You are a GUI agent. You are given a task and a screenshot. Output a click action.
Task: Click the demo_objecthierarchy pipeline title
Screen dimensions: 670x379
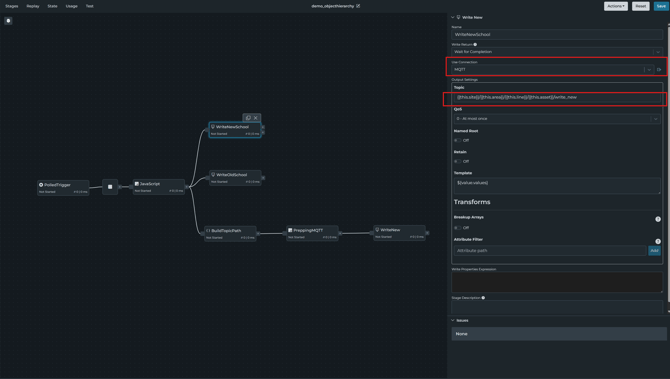(x=332, y=6)
